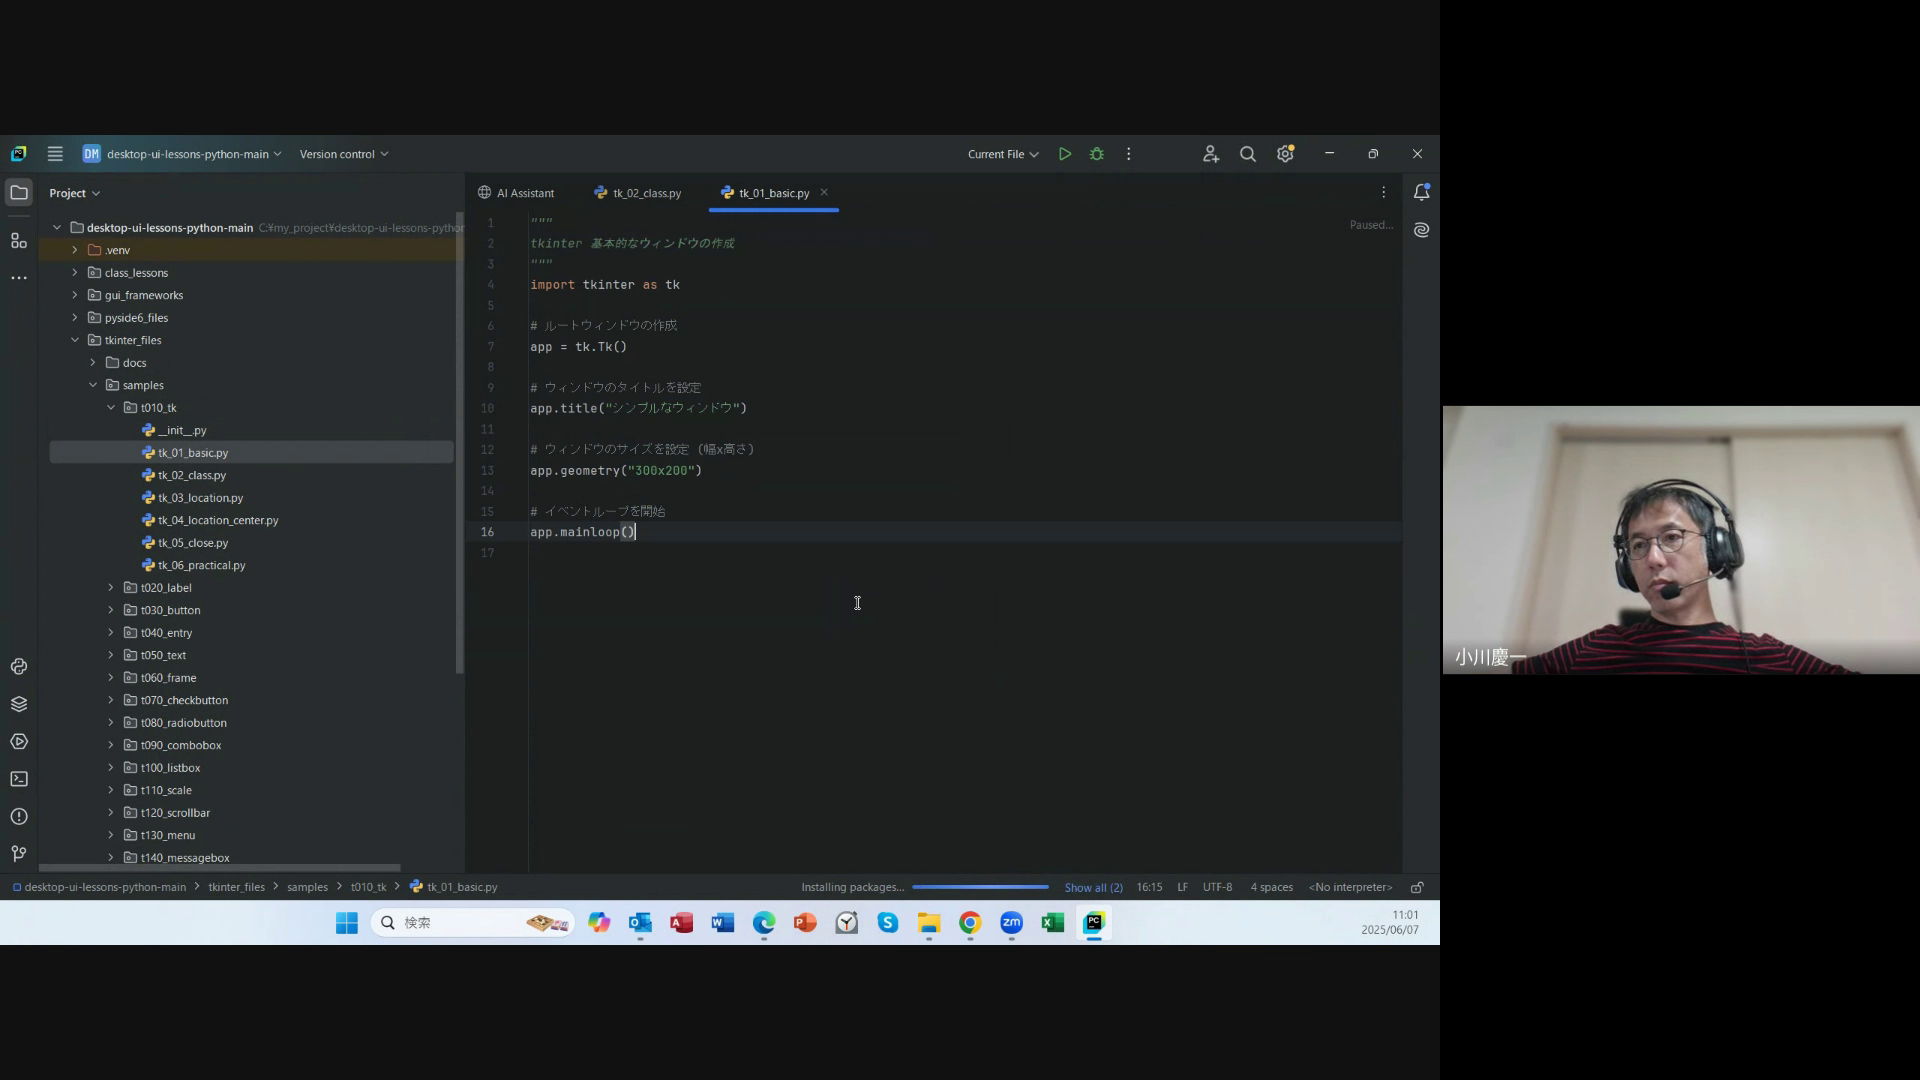Expand the t020_label folder
1920x1080 pixels.
click(x=111, y=588)
